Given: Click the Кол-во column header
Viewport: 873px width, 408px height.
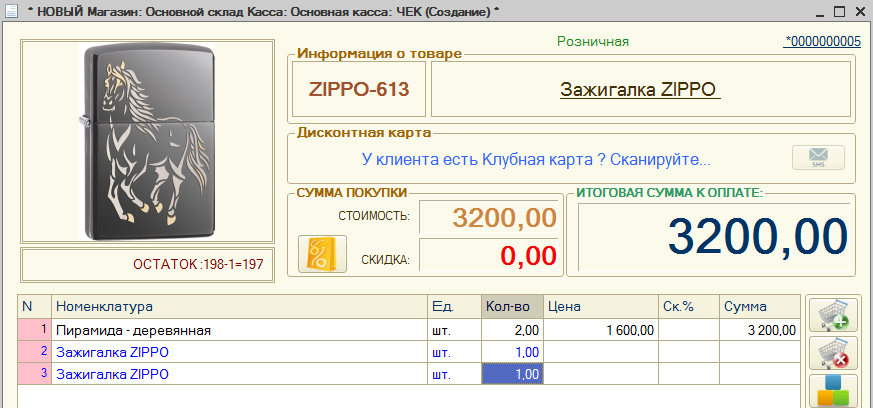Looking at the screenshot, I should [x=512, y=306].
